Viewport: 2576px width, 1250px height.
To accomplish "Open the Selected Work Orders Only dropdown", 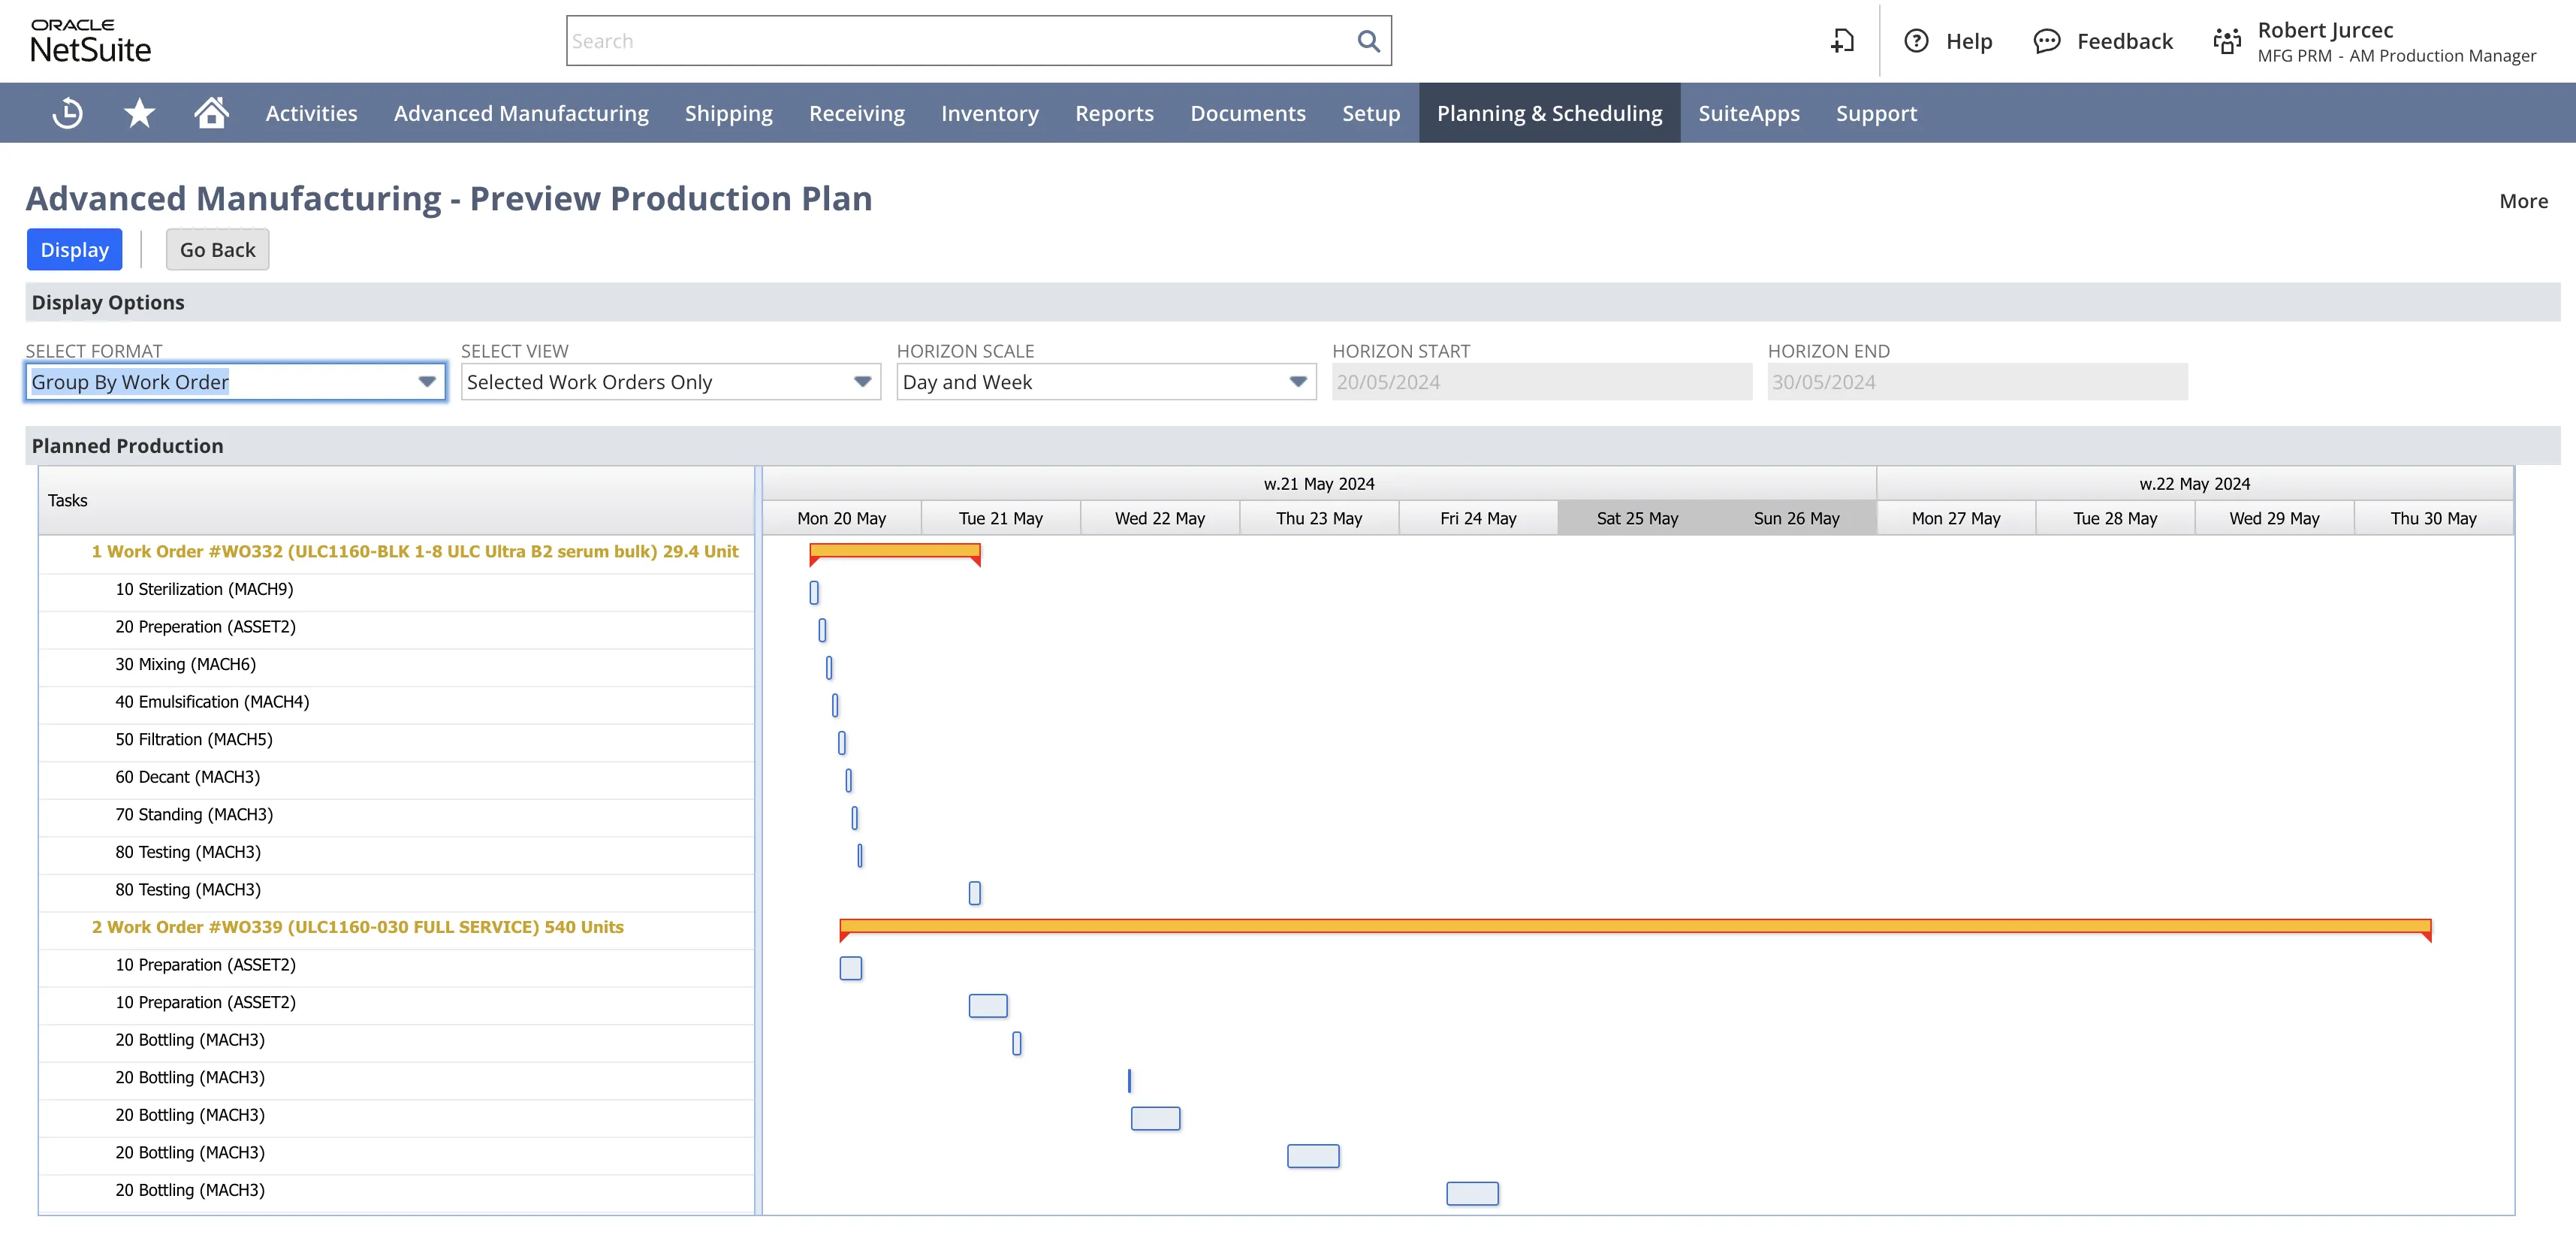I will tap(861, 381).
